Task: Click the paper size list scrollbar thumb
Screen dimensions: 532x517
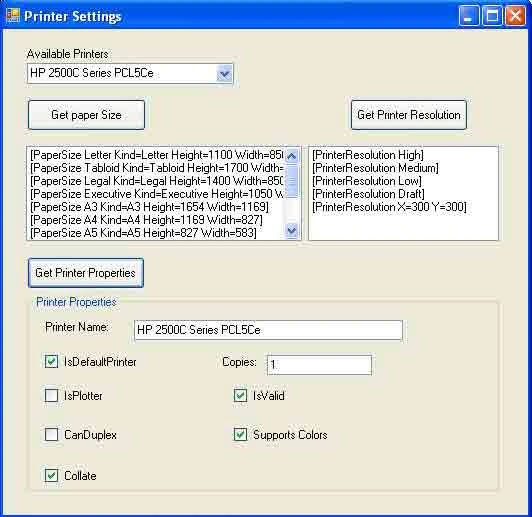Action: coord(292,180)
